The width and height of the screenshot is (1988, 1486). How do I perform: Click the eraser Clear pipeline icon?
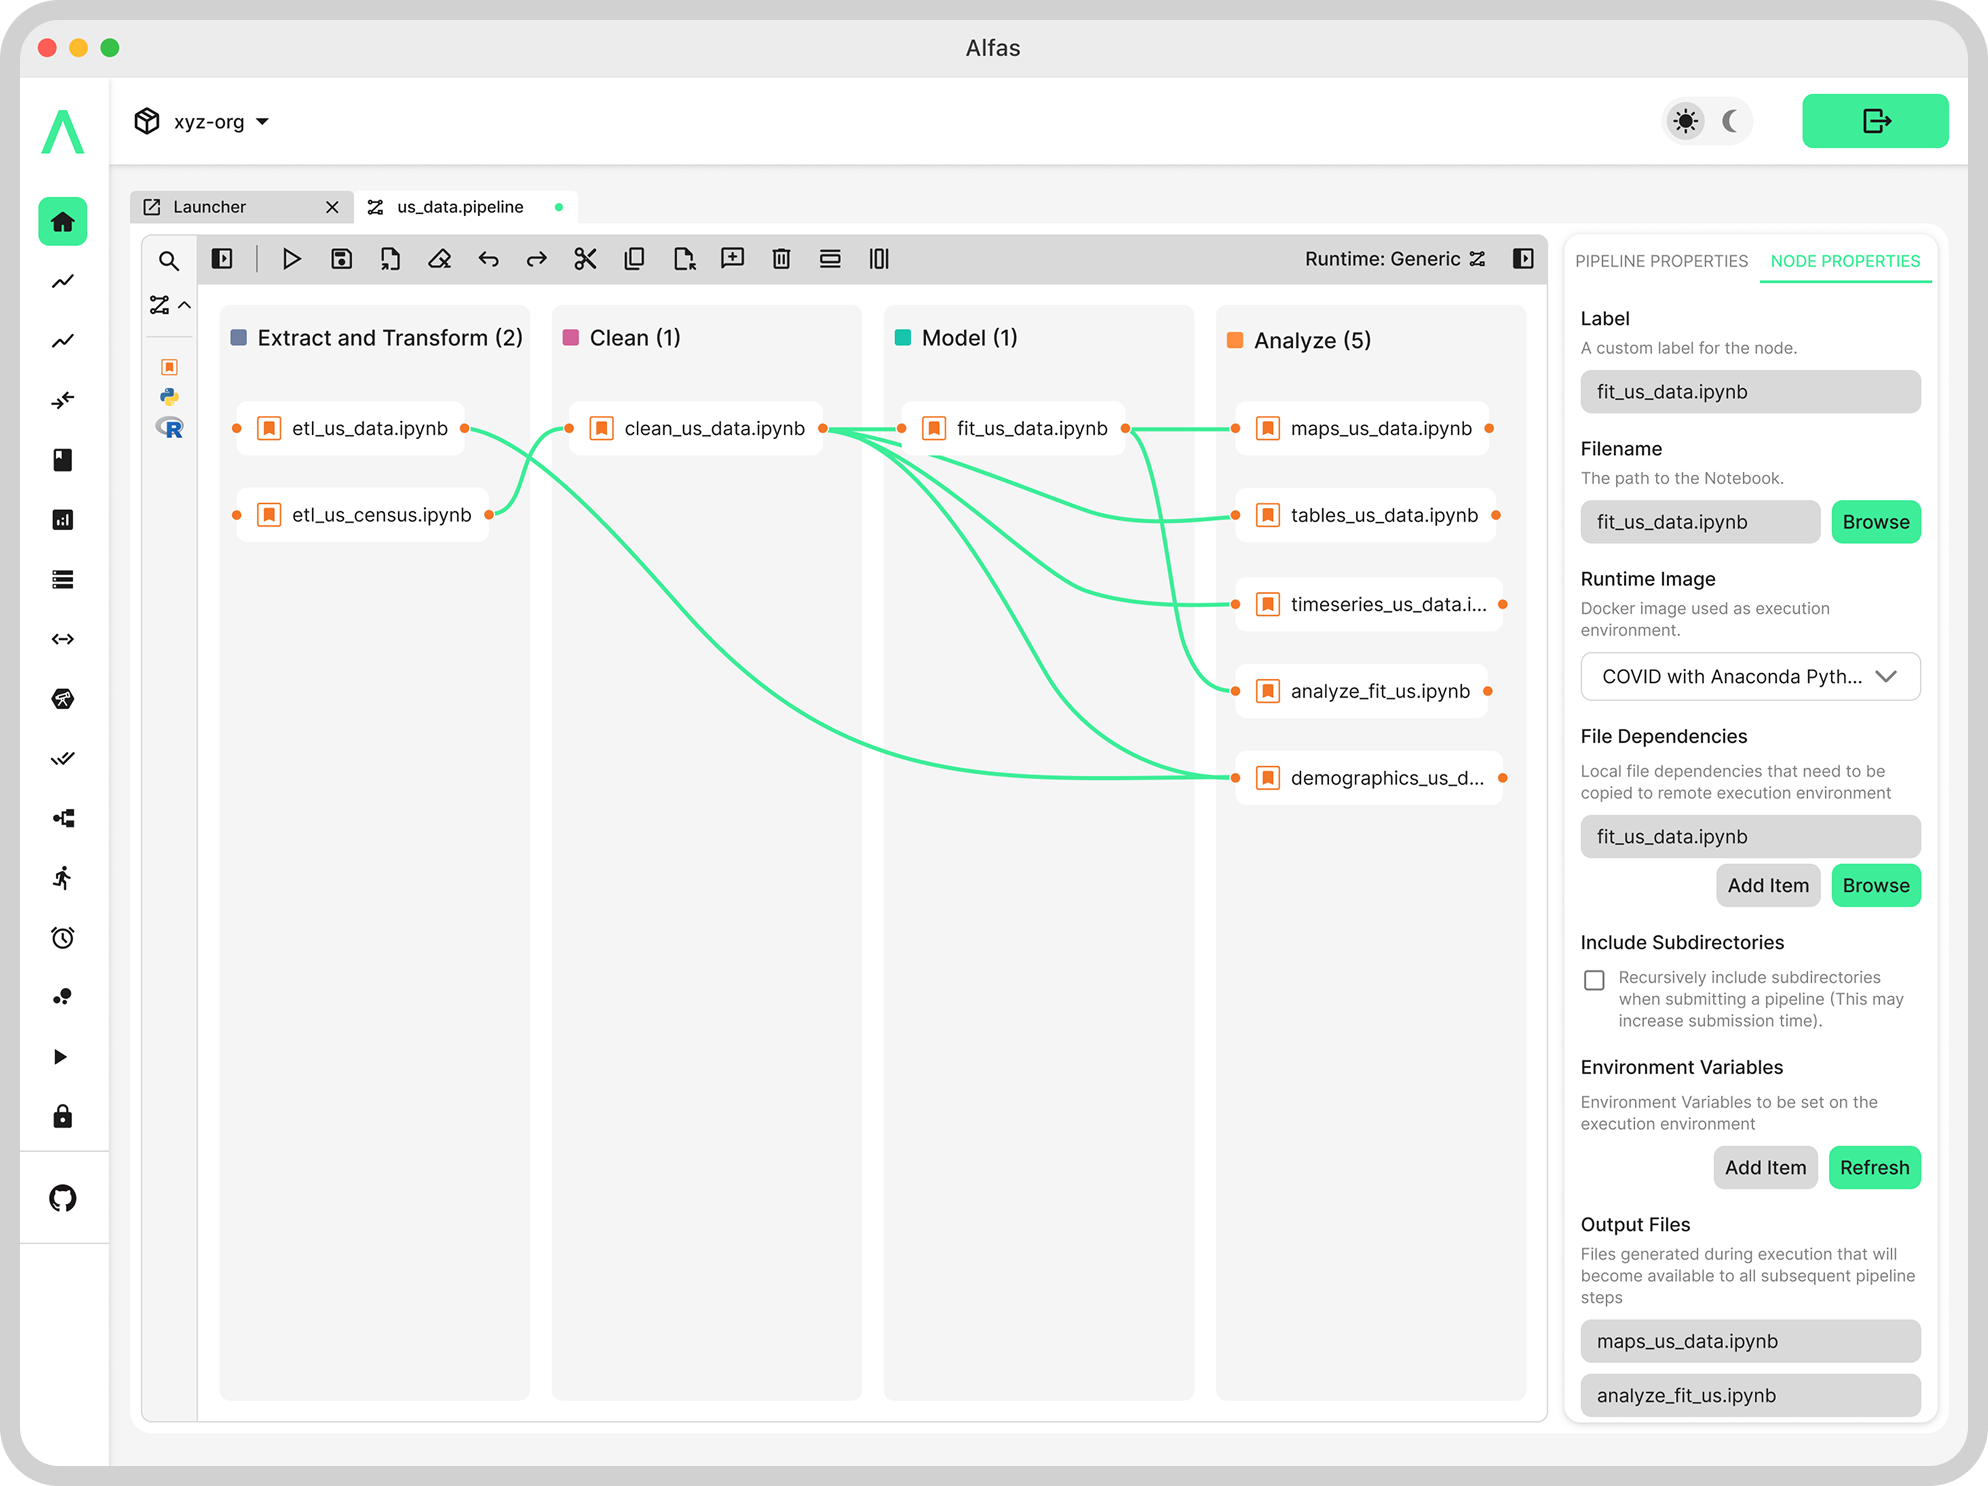pos(439,259)
